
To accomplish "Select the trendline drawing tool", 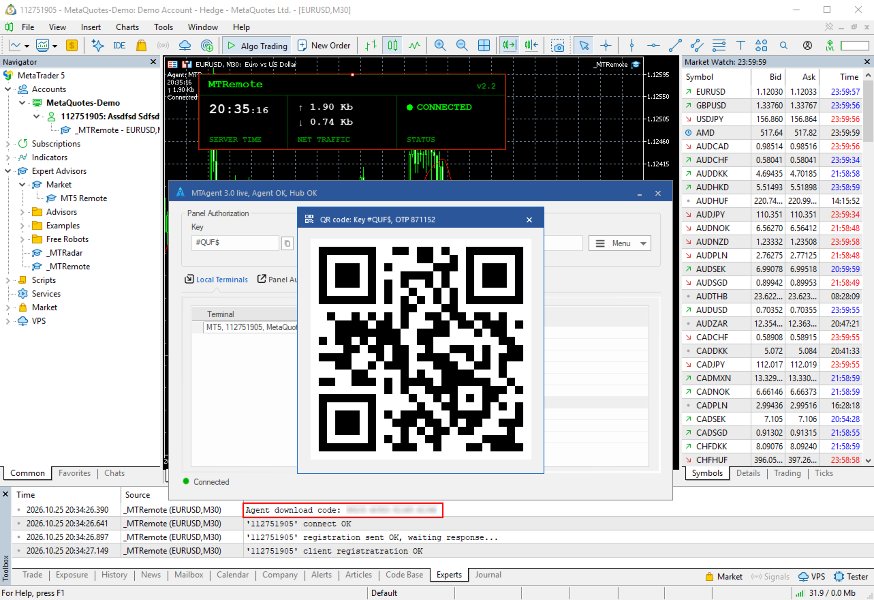I will pyautogui.click(x=675, y=45).
